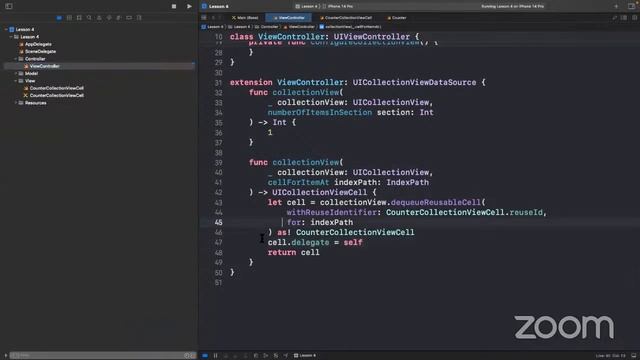Click line number 47 in gutter
The image size is (640, 360).
pos(218,242)
